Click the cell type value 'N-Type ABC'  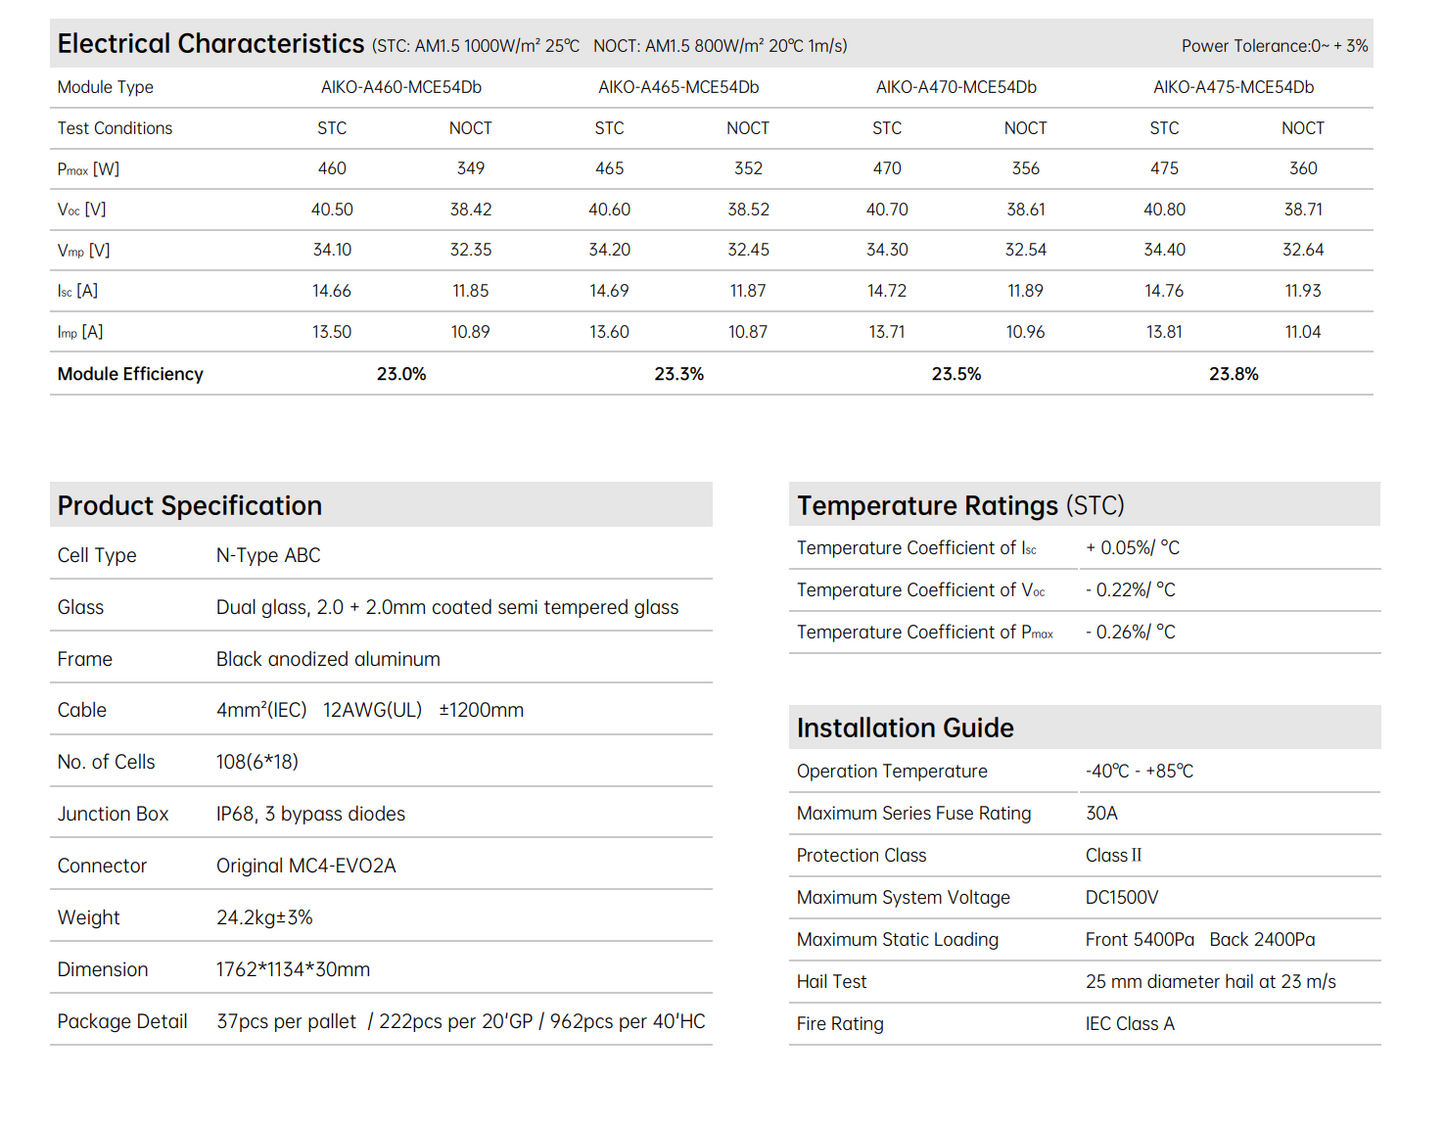click(268, 556)
